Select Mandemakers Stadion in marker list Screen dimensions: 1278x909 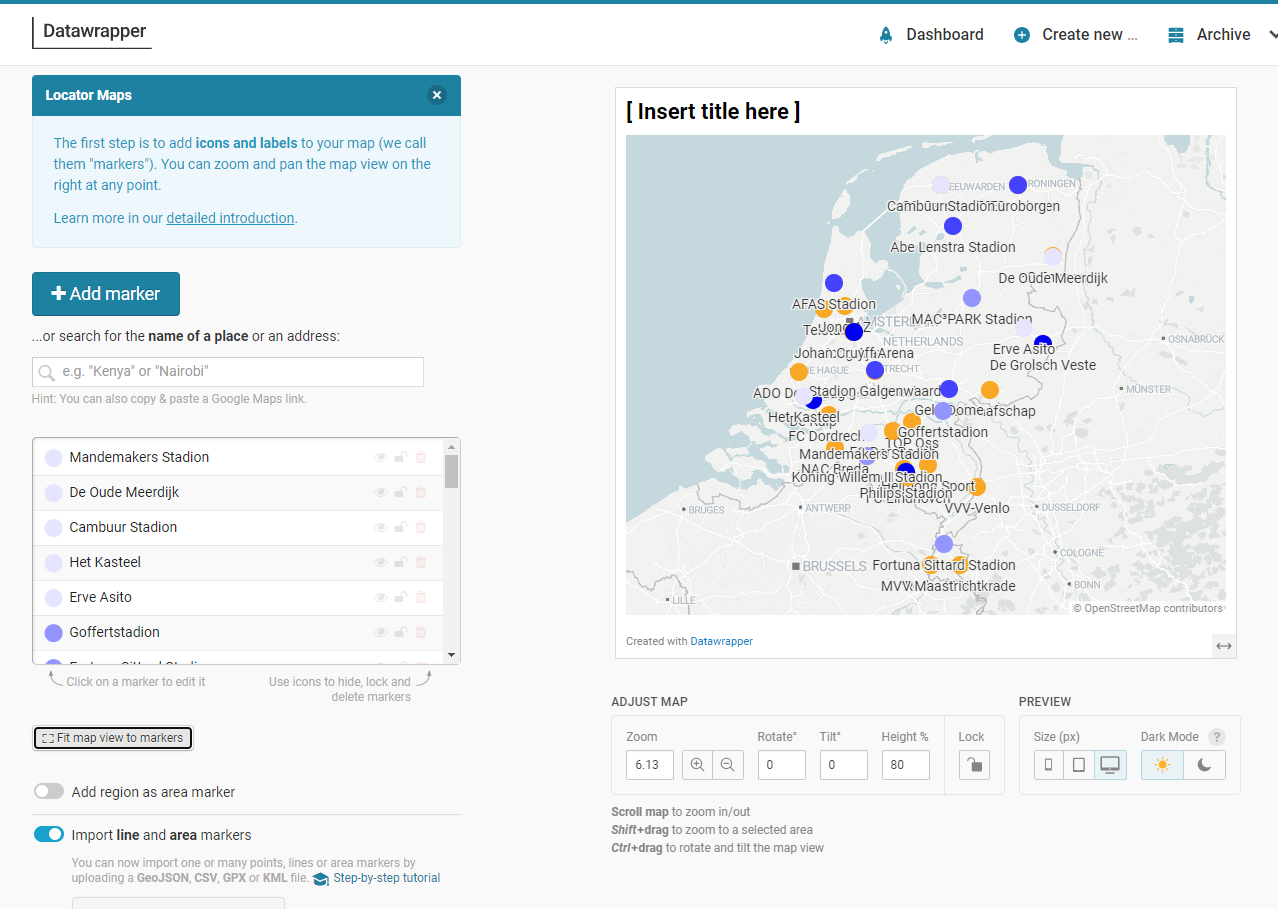click(x=139, y=457)
